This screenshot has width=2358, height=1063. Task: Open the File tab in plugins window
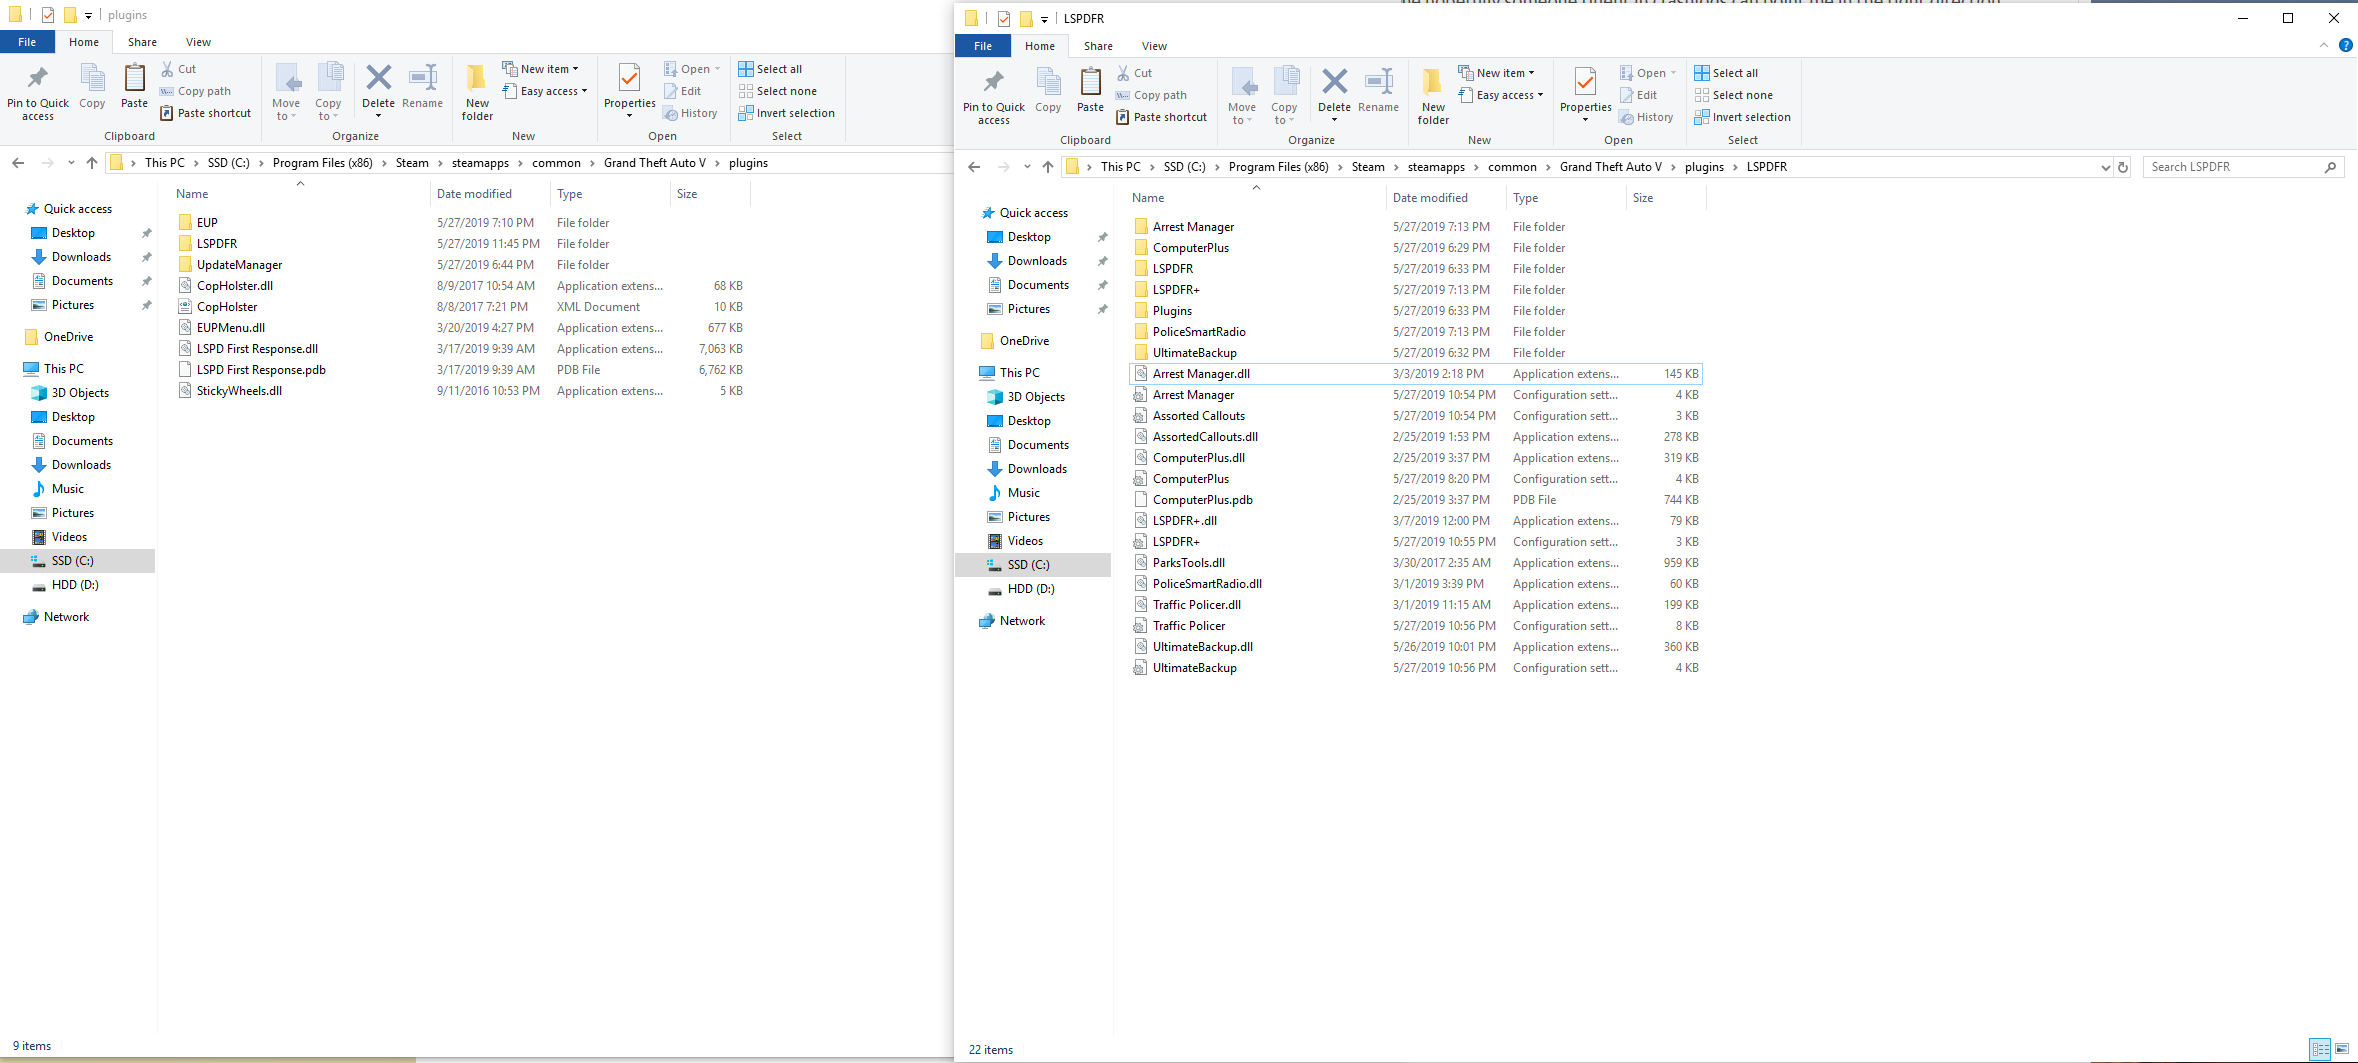click(x=27, y=42)
